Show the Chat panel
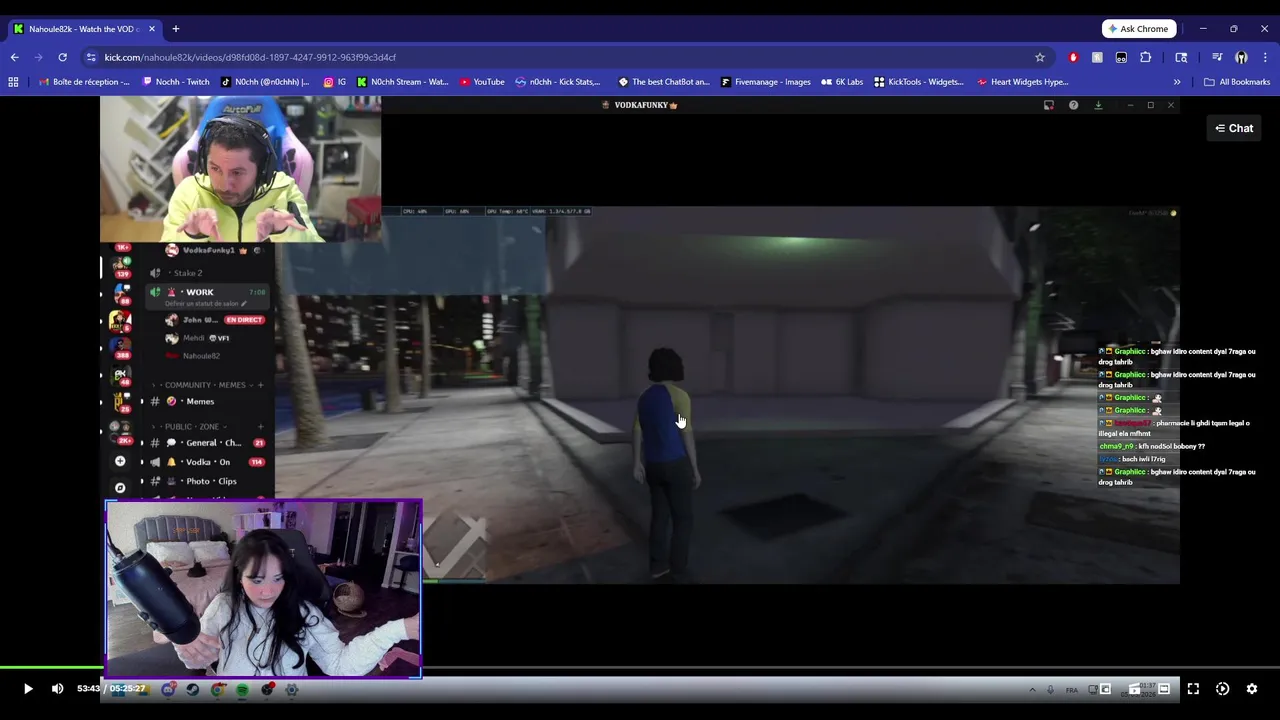The width and height of the screenshot is (1280, 720). pyautogui.click(x=1234, y=128)
